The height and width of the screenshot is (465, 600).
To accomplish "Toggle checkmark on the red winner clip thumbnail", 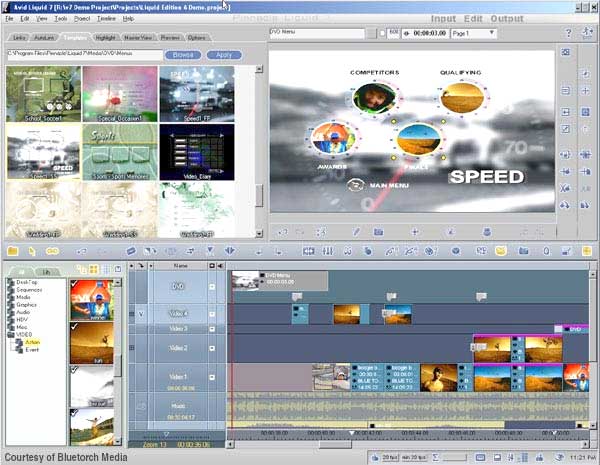I will [x=75, y=284].
